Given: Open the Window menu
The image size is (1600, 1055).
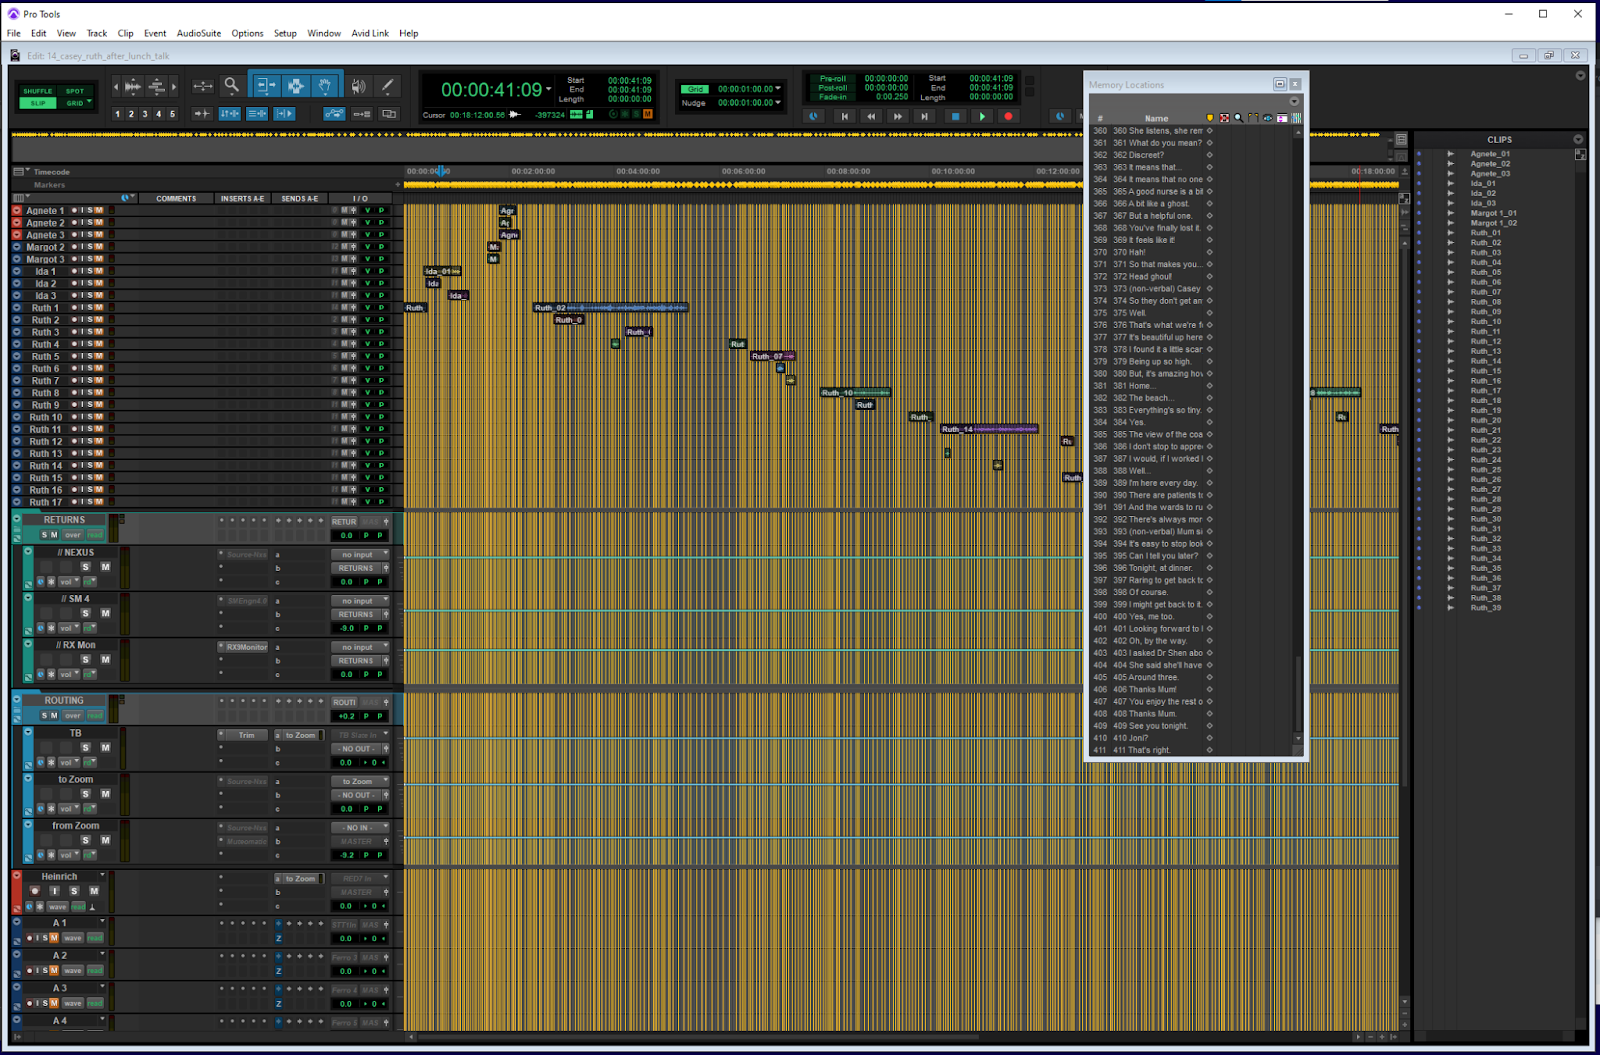Looking at the screenshot, I should point(324,33).
